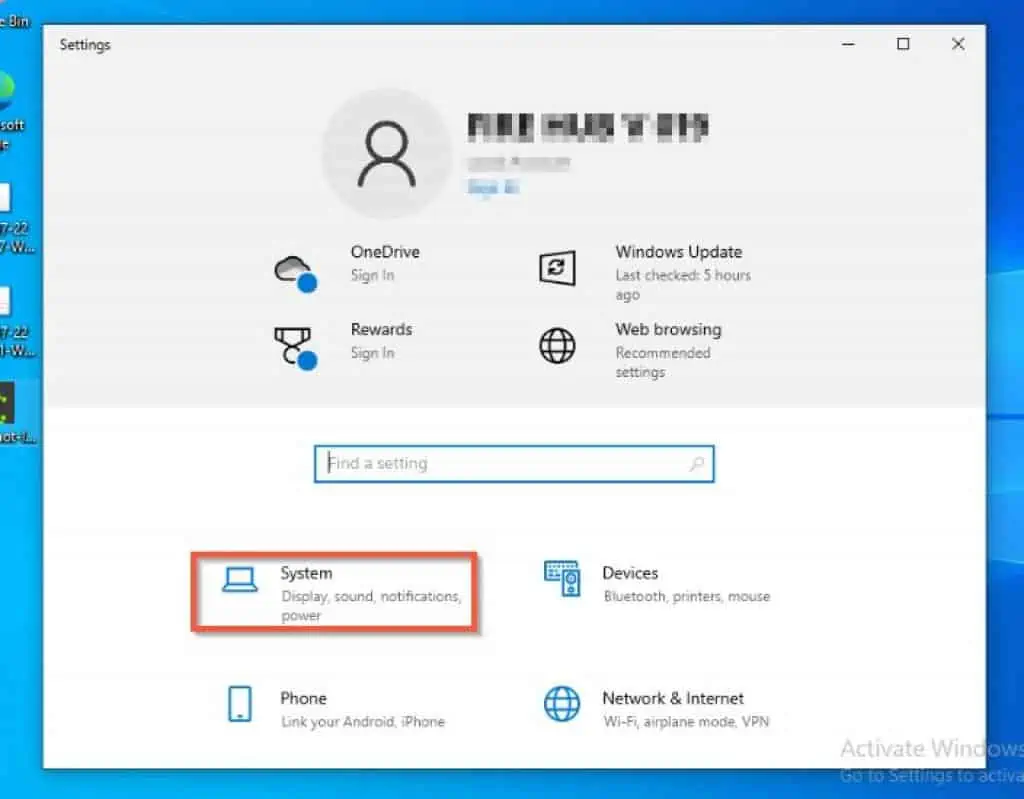Click the Windows Update sync icon
1024x799 pixels.
click(x=557, y=268)
